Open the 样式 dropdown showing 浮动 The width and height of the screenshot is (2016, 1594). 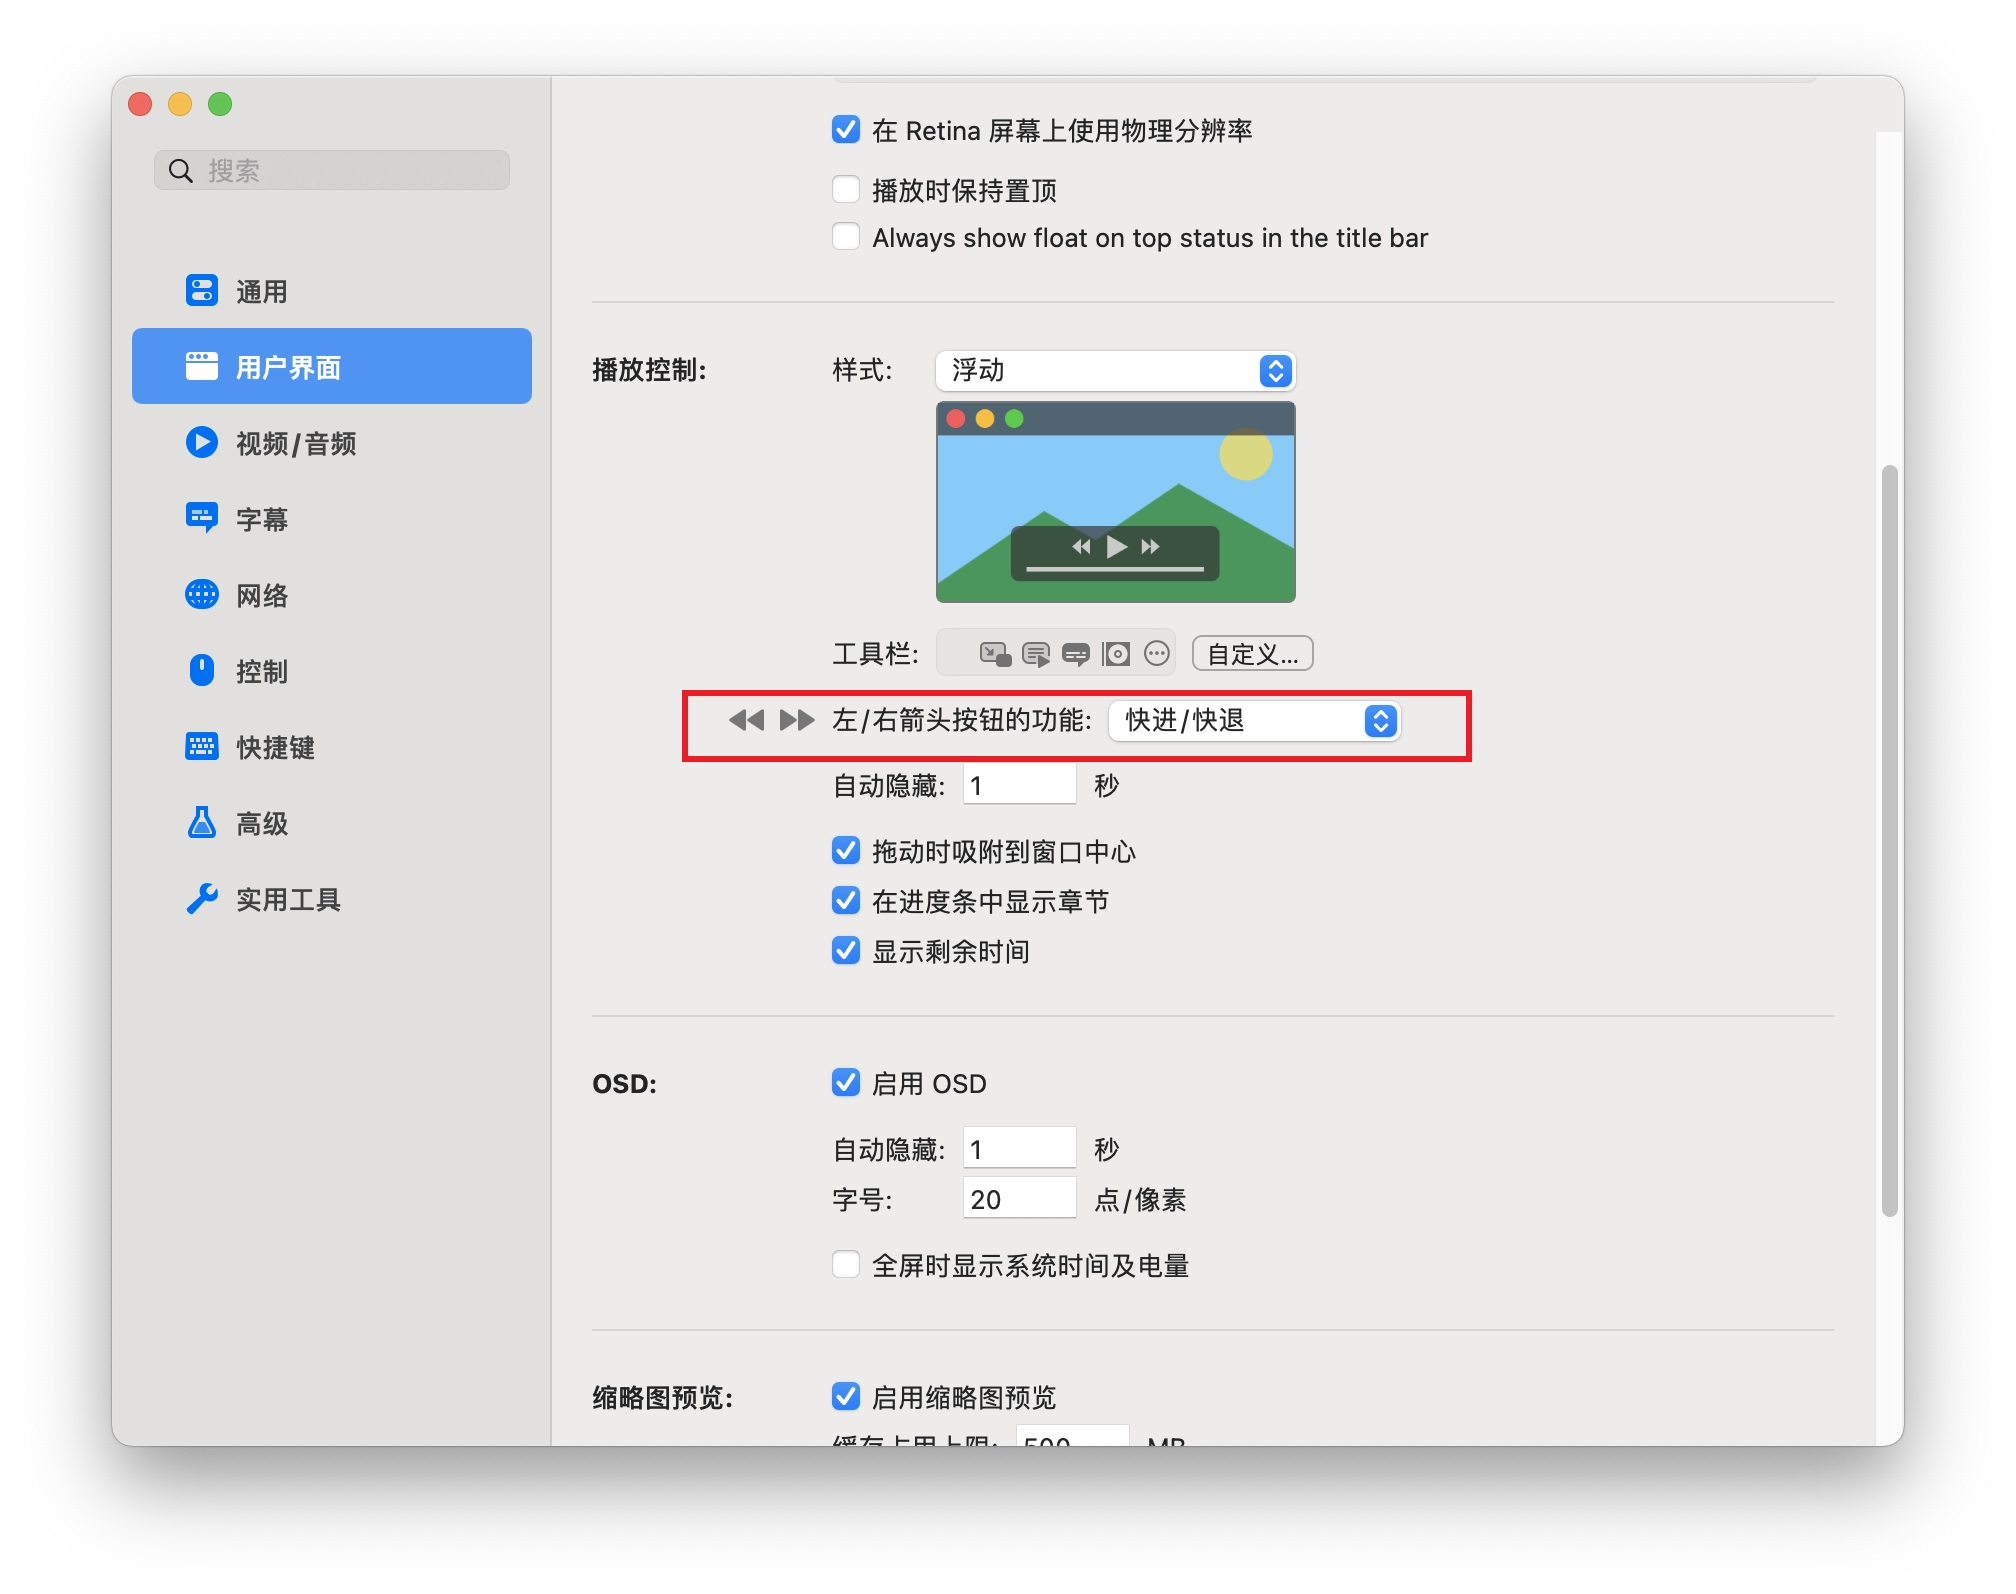pos(1114,370)
